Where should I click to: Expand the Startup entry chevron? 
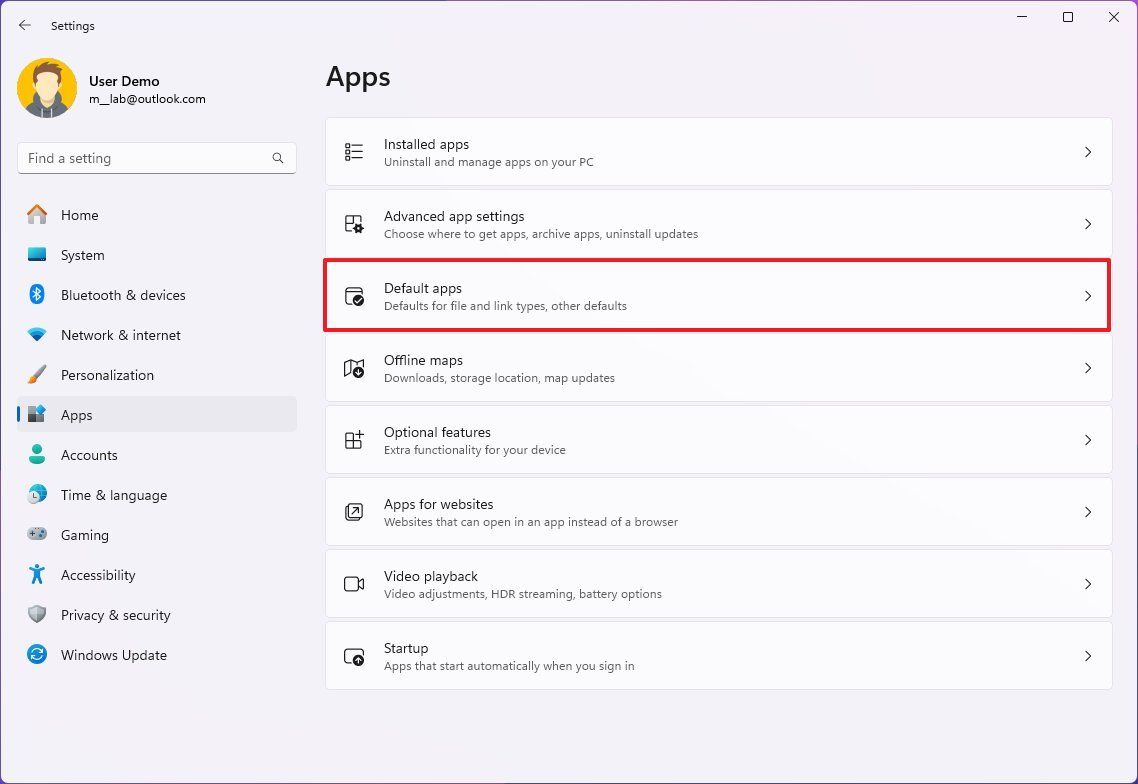[x=1089, y=656]
